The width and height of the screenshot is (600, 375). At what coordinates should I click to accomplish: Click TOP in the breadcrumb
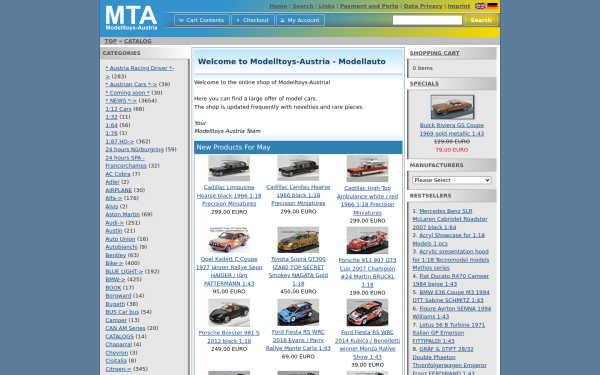coord(111,41)
